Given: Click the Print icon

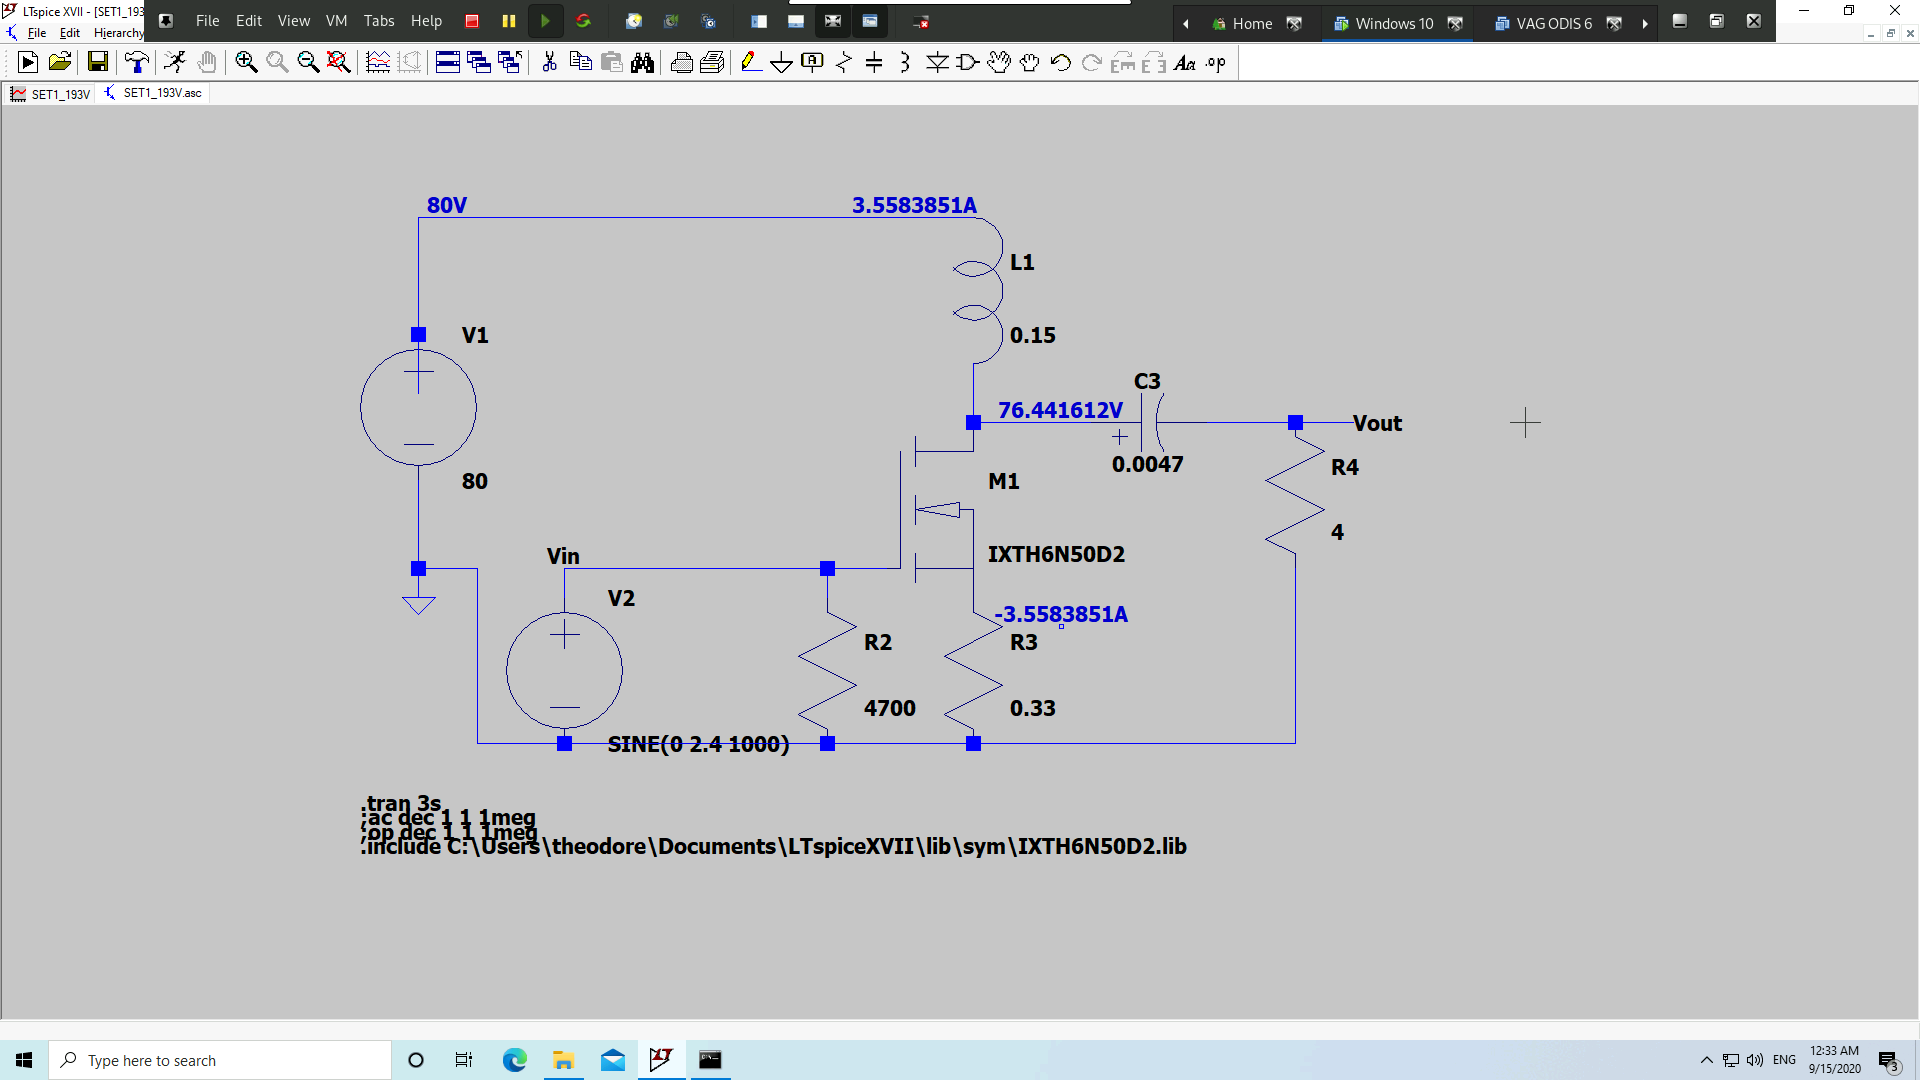Looking at the screenshot, I should (682, 63).
